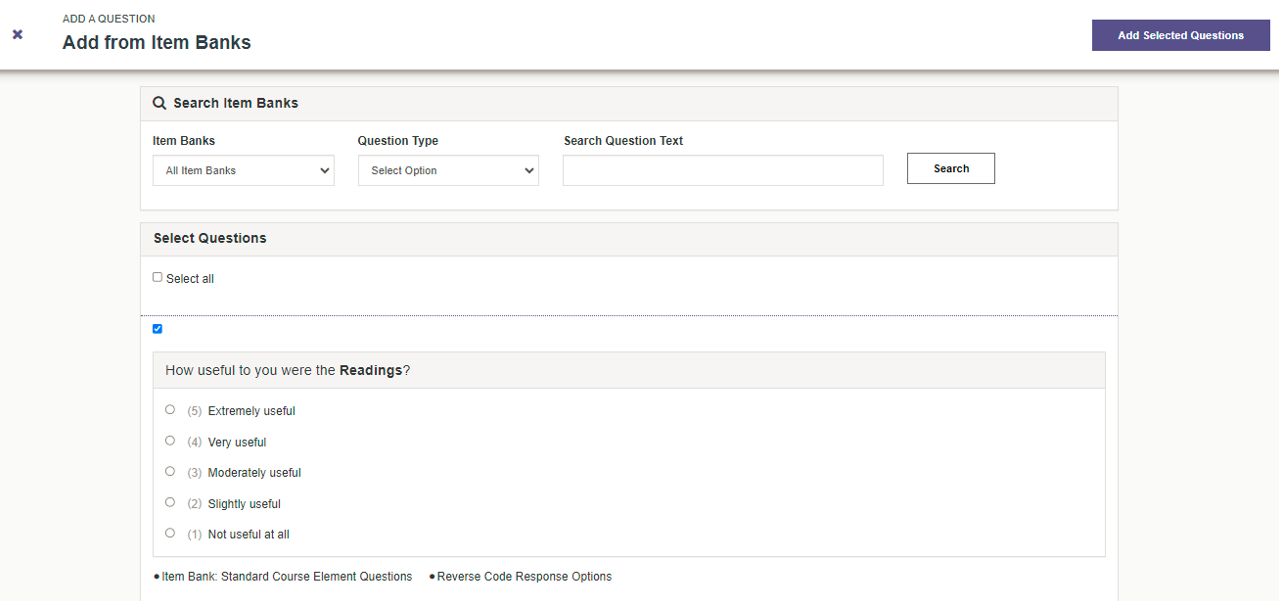Screen dimensions: 1279x601
Task: Uncheck the Readings question checkbox
Action: pos(157,329)
